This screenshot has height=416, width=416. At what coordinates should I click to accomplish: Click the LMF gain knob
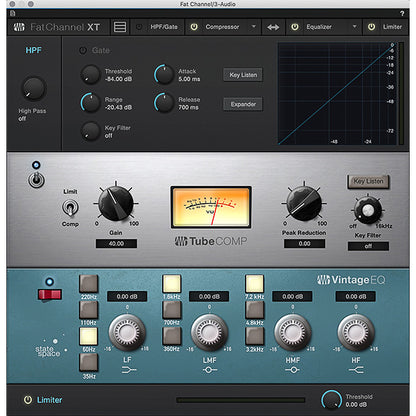coord(209,332)
